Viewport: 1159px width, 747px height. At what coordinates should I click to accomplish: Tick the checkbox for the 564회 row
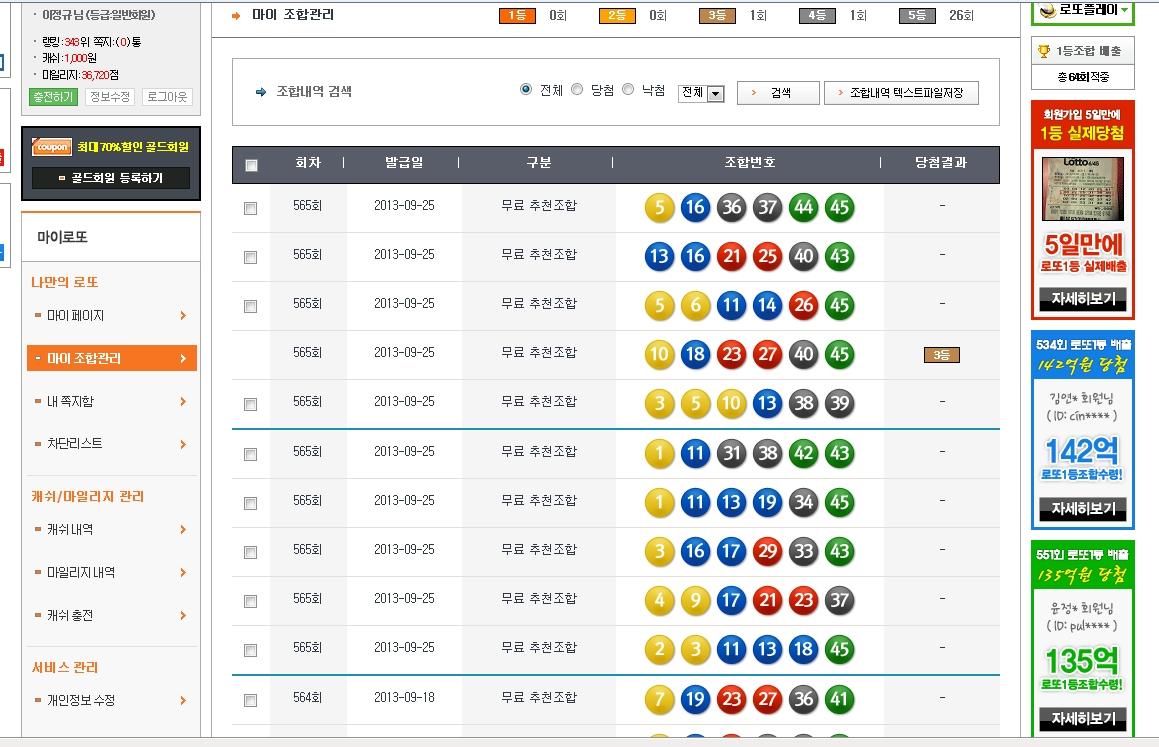(x=251, y=700)
